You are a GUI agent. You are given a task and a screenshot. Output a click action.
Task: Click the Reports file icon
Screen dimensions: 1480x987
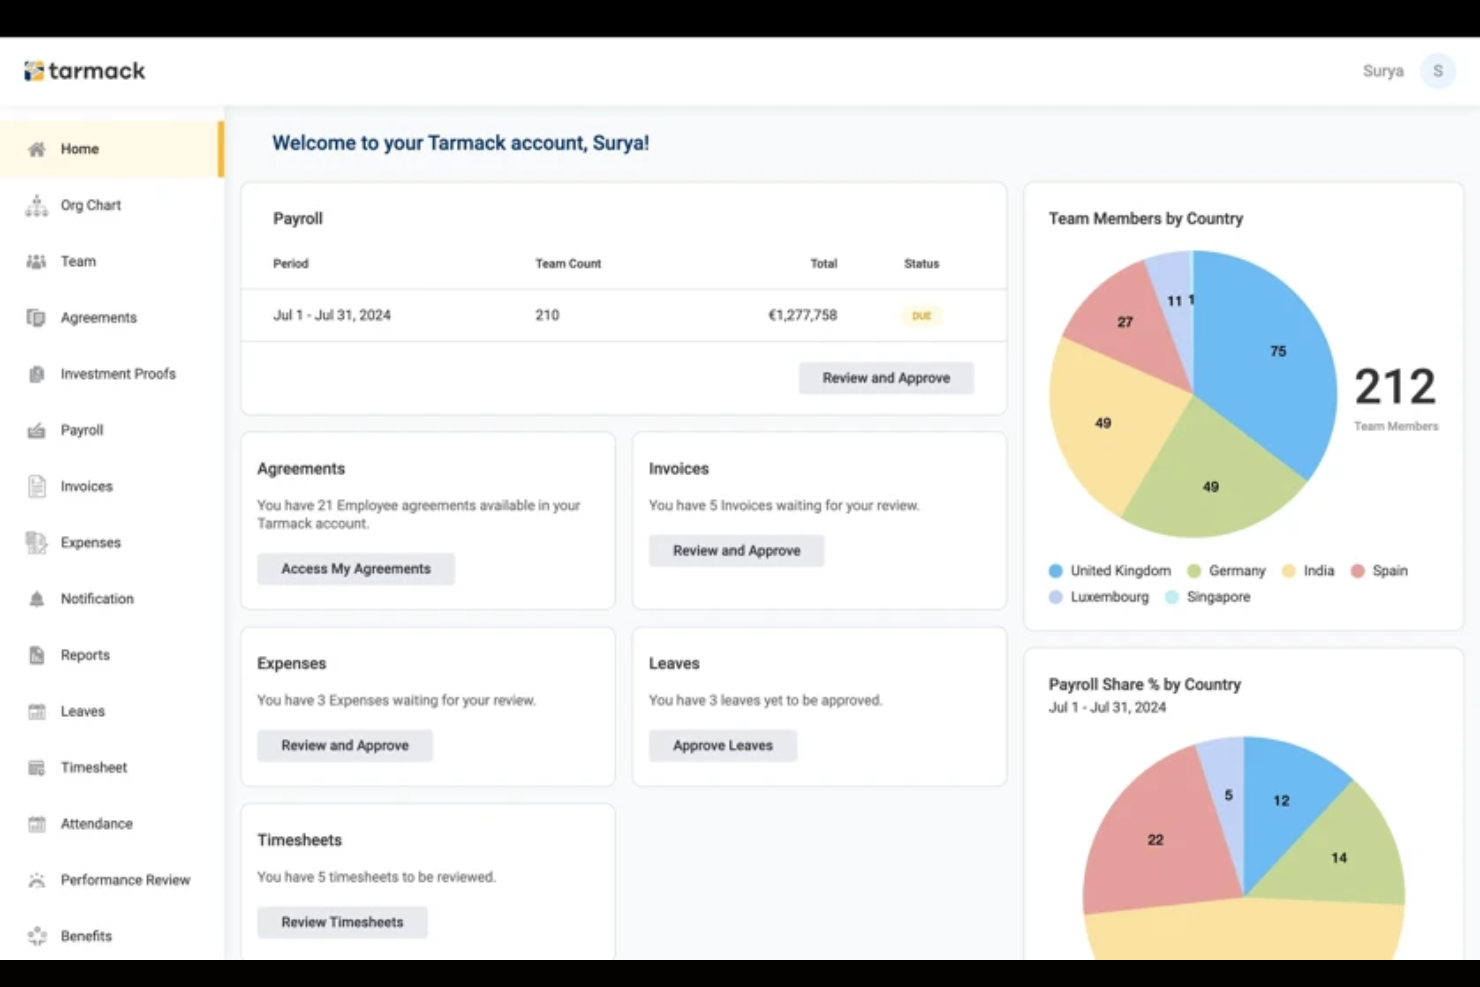[x=37, y=655]
